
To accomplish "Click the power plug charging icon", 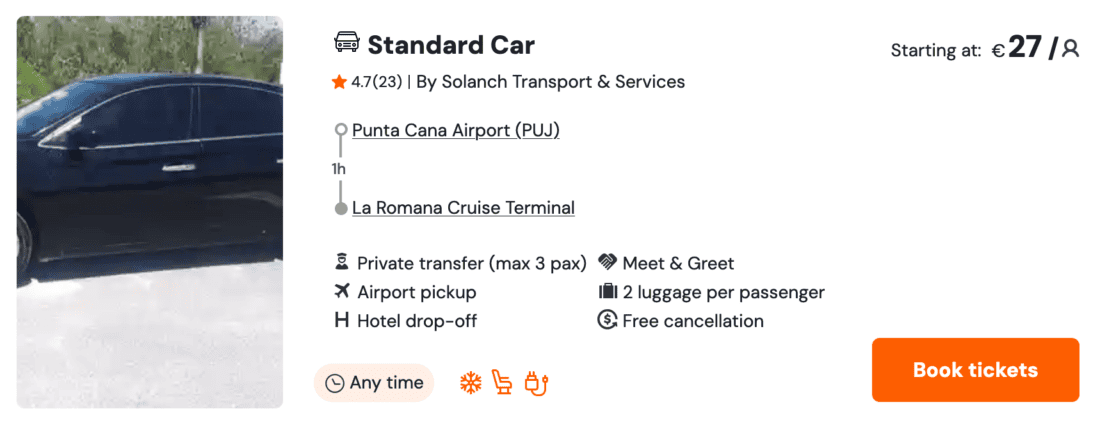I will 538,383.
